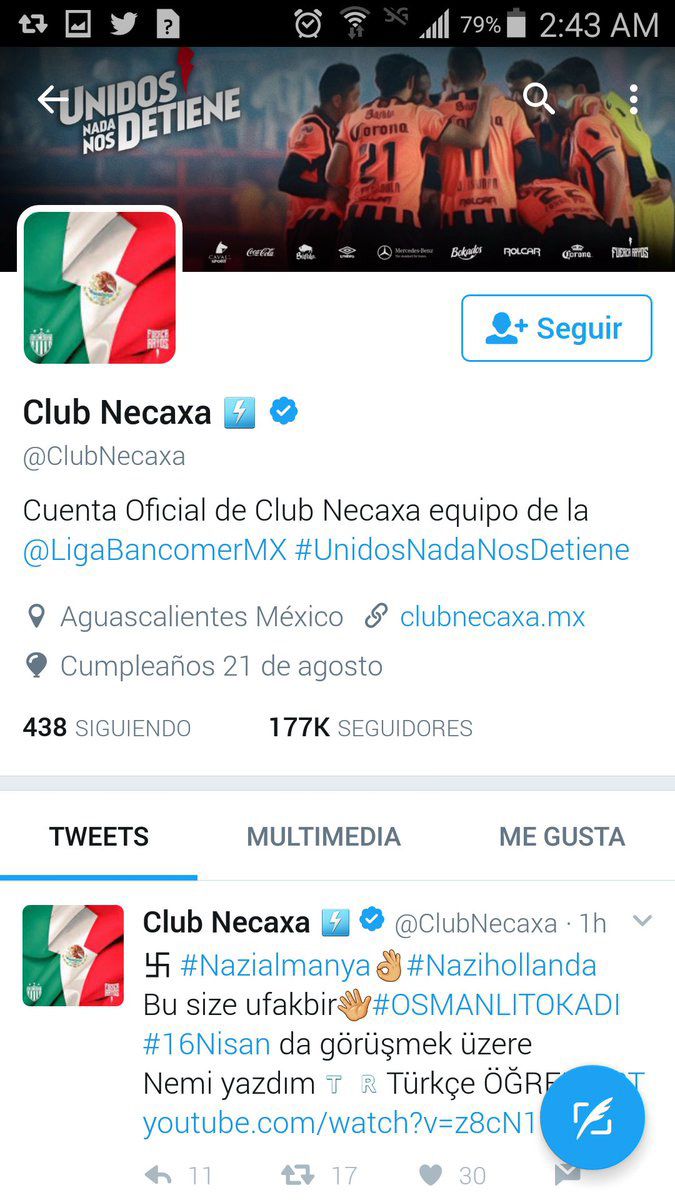Open the @LigaBancomerMX mention link
This screenshot has height=1200, width=675.
pos(155,549)
